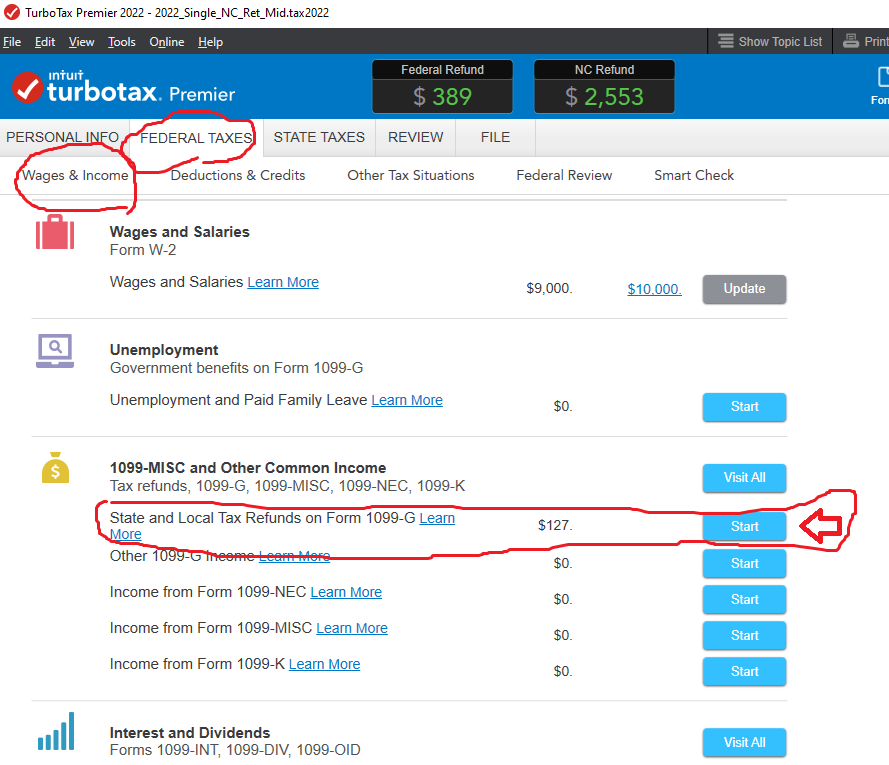Start the State and Local Tax Refunds section
The width and height of the screenshot is (889, 765).
pos(744,527)
